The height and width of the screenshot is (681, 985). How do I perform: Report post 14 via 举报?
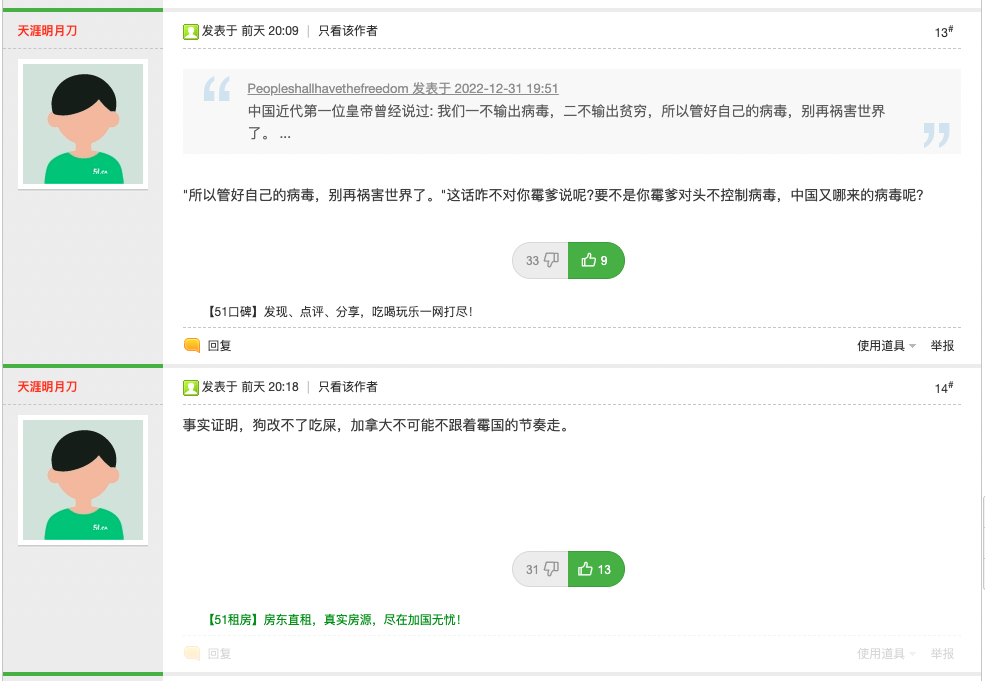[x=942, y=653]
